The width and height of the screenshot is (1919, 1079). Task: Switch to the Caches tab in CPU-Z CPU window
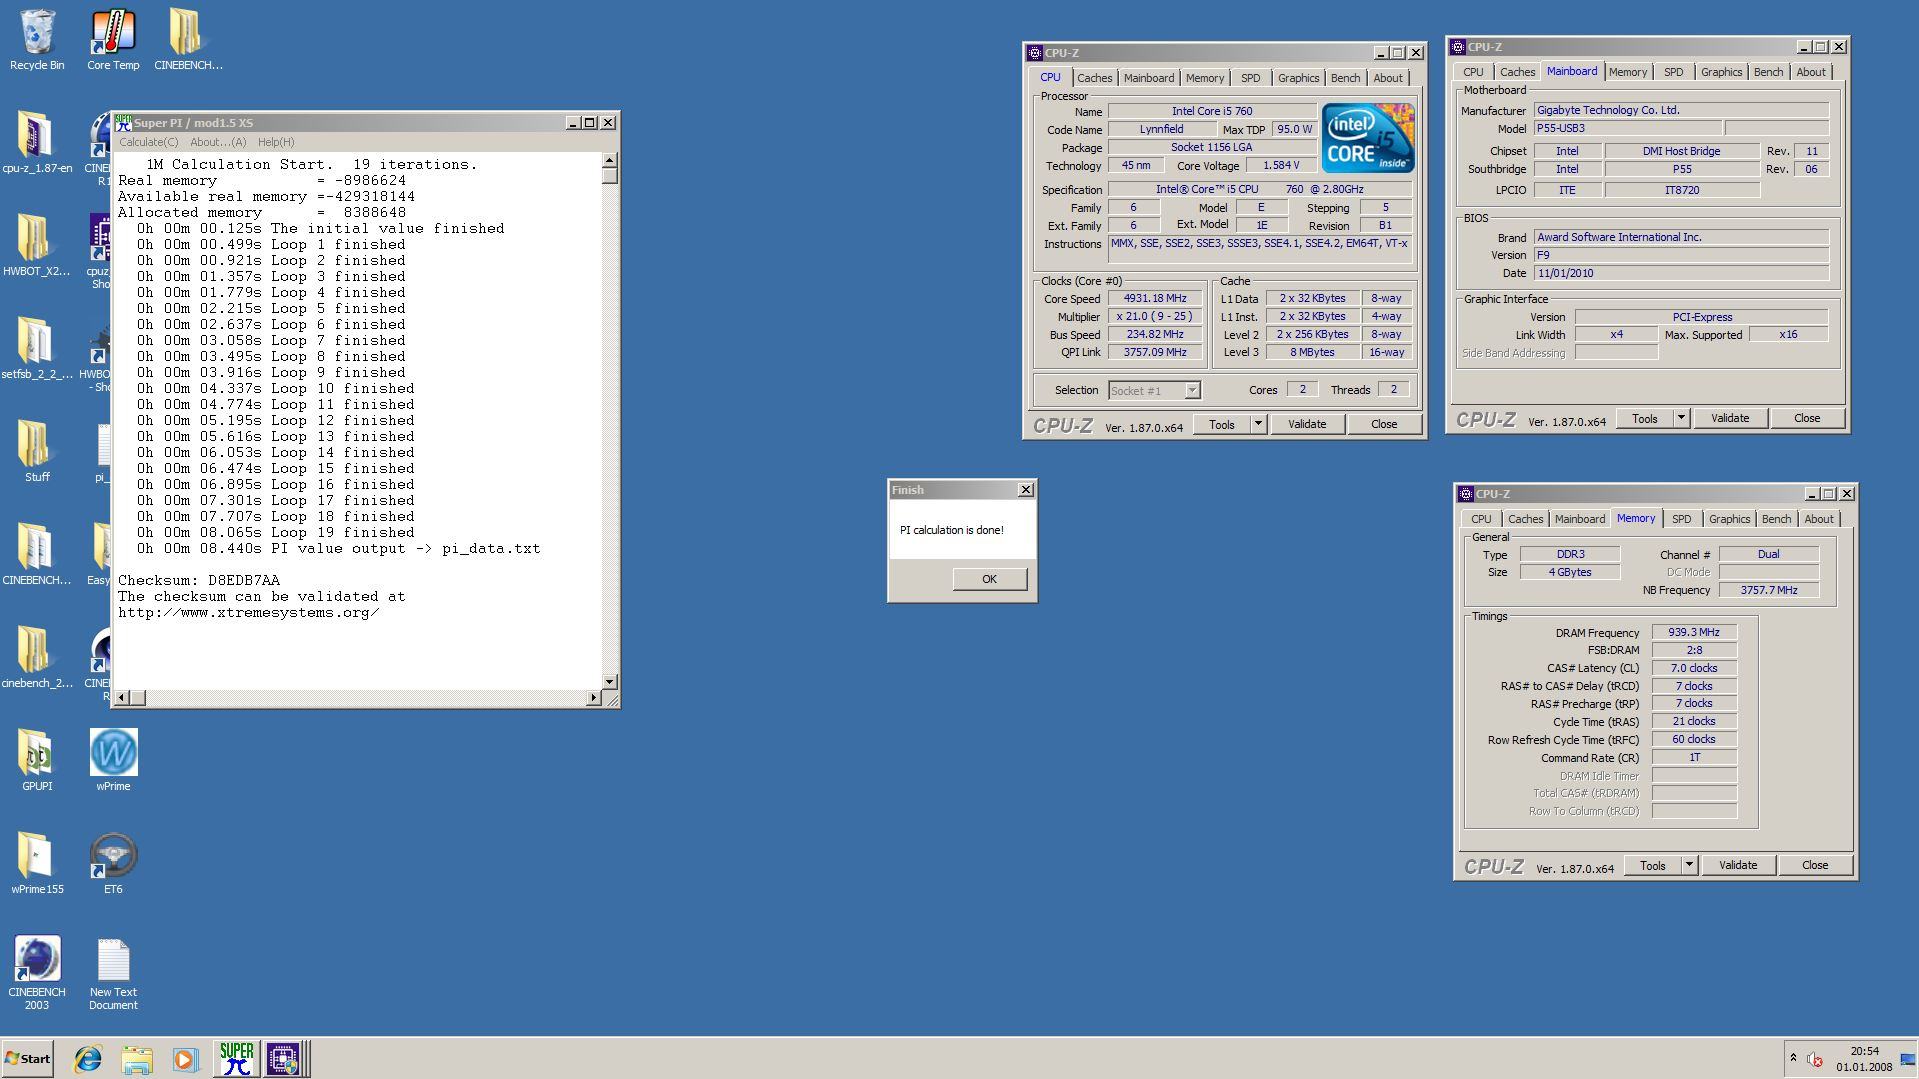1094,78
